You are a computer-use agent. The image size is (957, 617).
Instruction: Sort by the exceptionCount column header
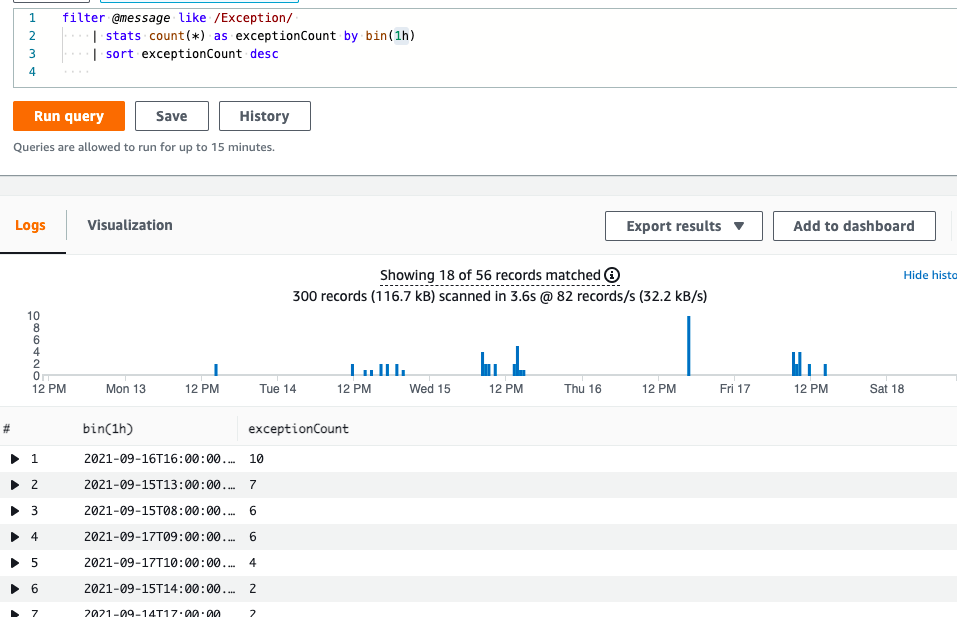[x=298, y=429]
